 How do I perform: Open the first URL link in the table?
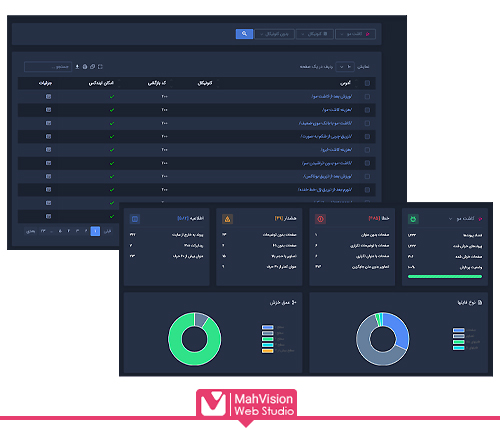(x=332, y=96)
